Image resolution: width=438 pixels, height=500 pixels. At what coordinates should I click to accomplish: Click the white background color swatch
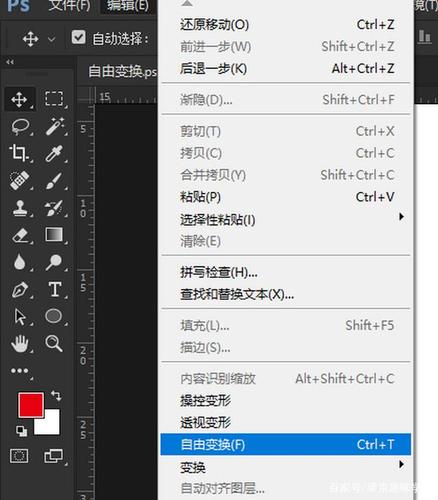51,426
